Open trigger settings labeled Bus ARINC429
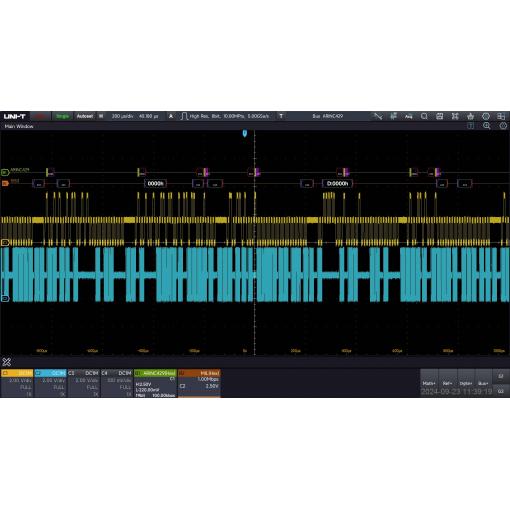The width and height of the screenshot is (510, 510). coord(327,116)
